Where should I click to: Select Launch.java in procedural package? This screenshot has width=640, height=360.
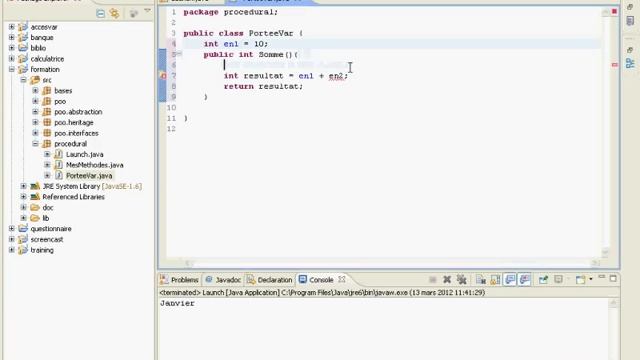[84, 154]
